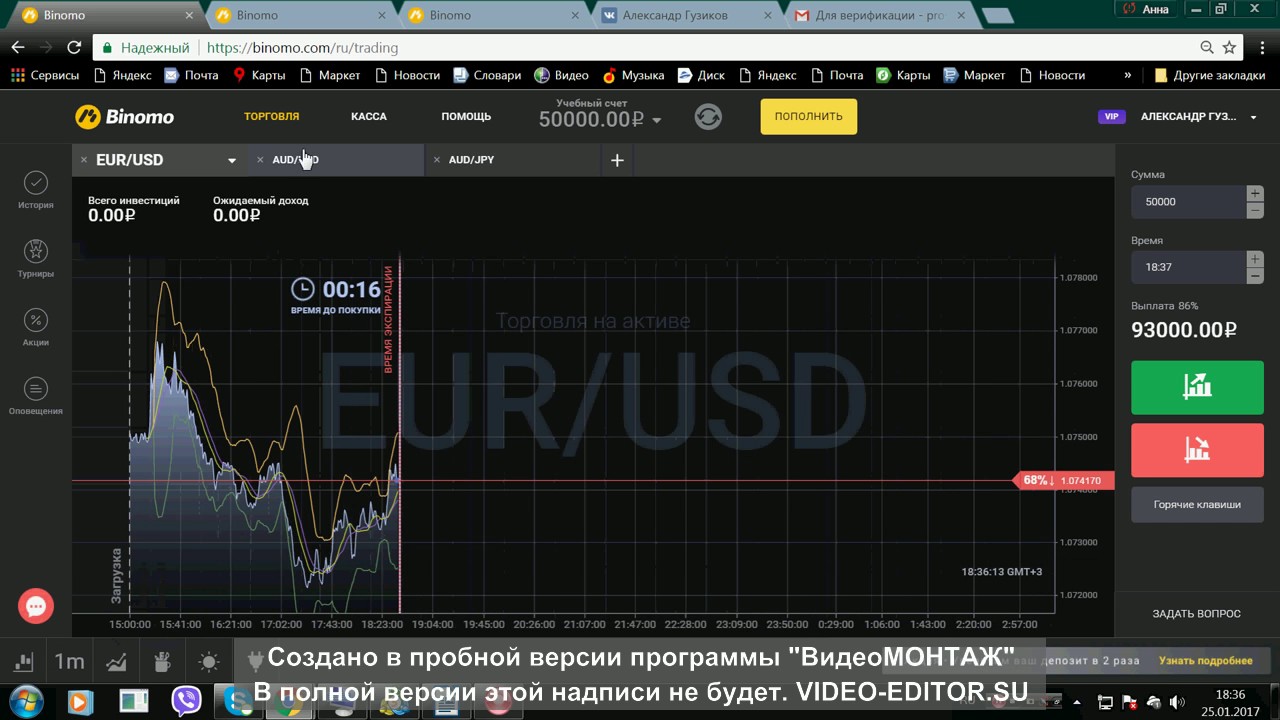Click the Binomo logo
This screenshot has height=720, width=1280.
tap(125, 116)
